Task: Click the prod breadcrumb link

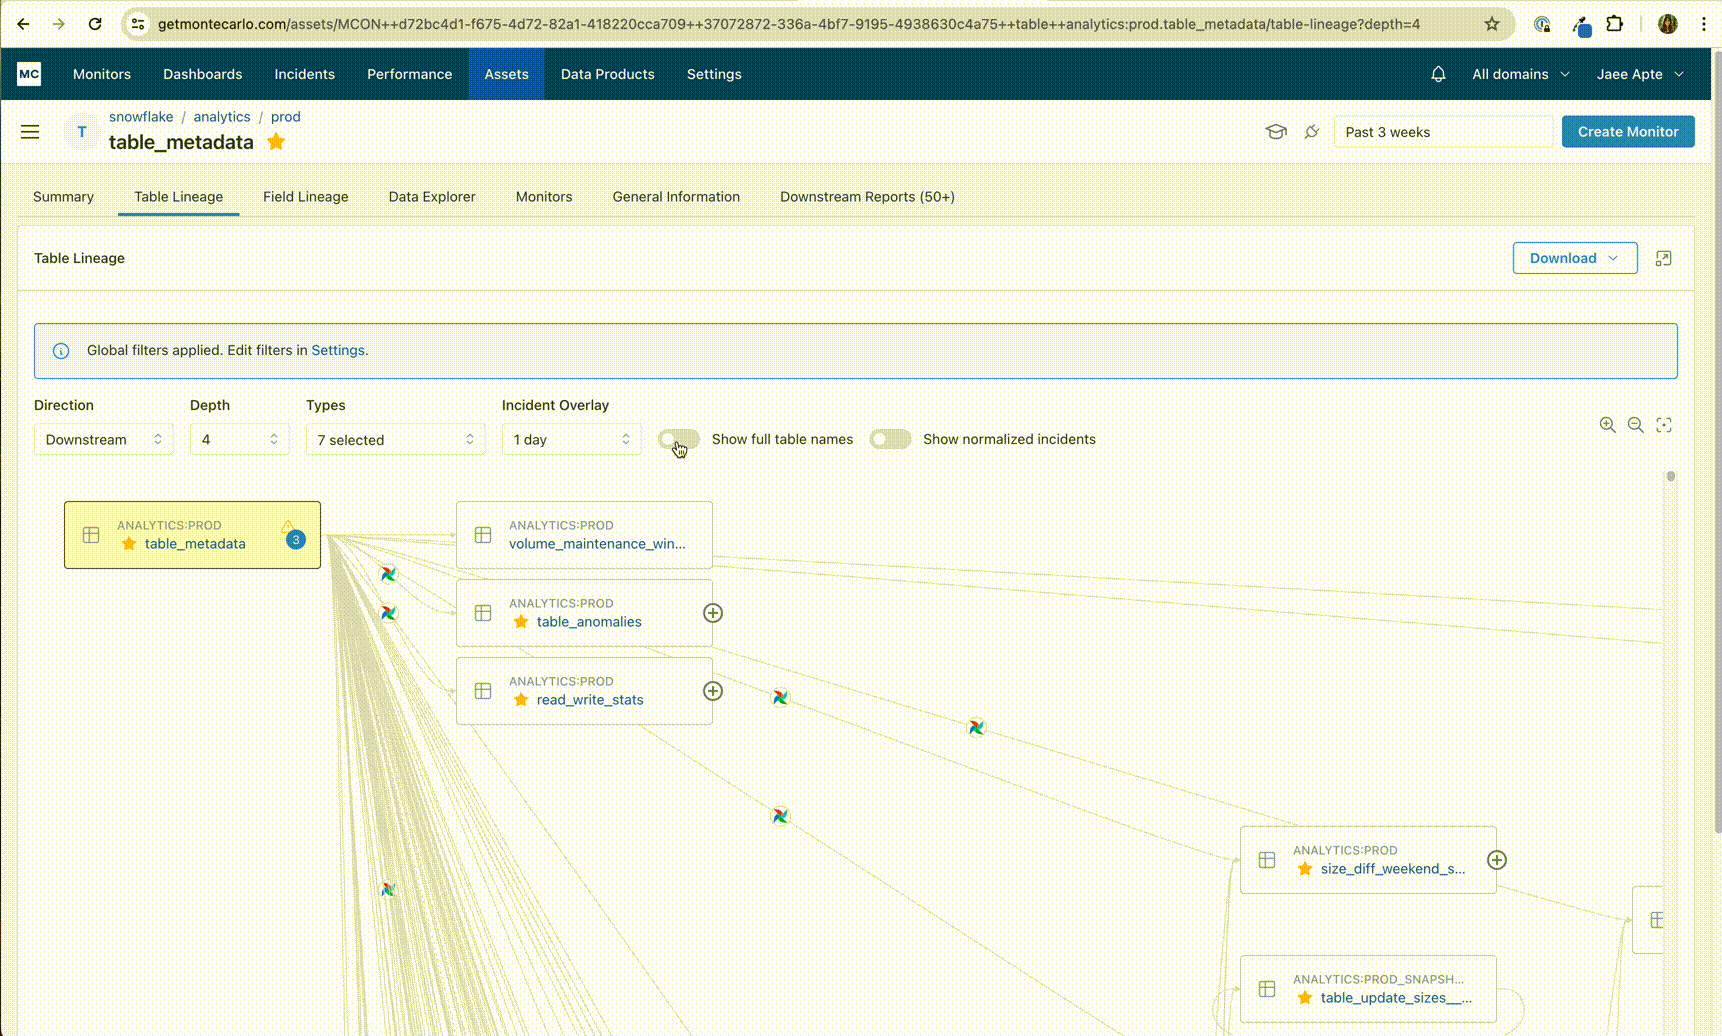Action: pyautogui.click(x=285, y=117)
